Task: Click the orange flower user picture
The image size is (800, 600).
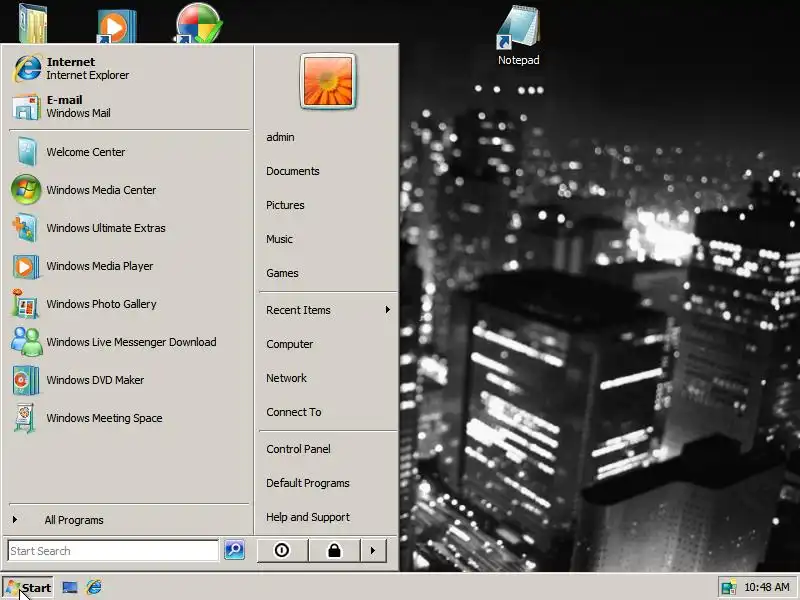Action: [x=328, y=81]
